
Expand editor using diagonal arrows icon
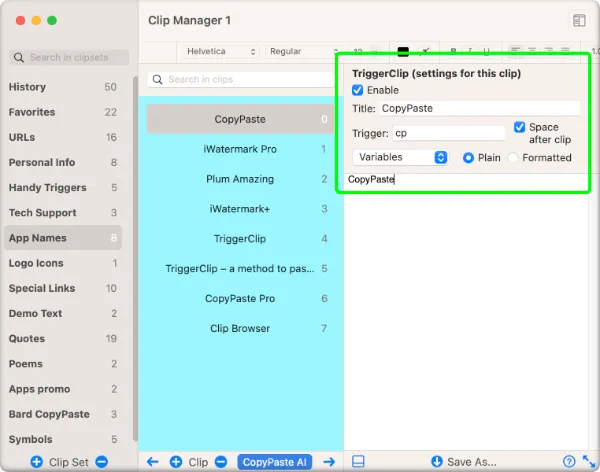[x=589, y=461]
